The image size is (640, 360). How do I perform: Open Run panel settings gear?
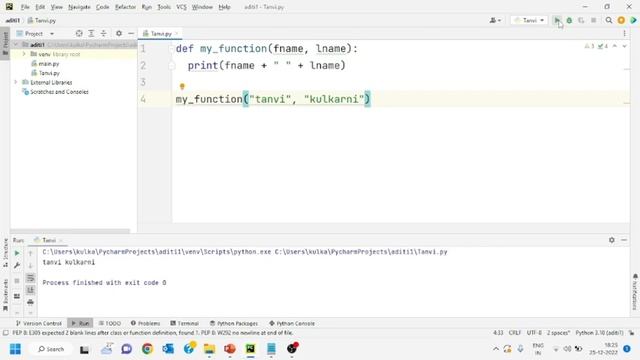tap(611, 240)
